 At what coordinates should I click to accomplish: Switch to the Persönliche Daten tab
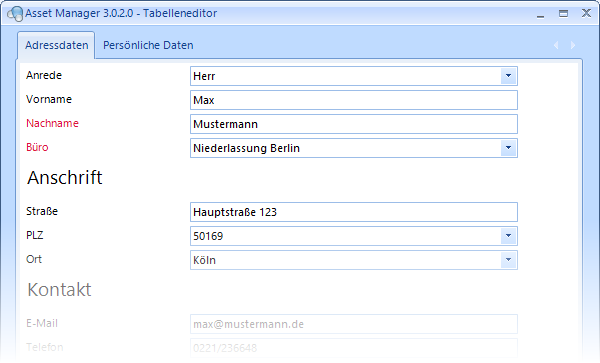pos(148,45)
